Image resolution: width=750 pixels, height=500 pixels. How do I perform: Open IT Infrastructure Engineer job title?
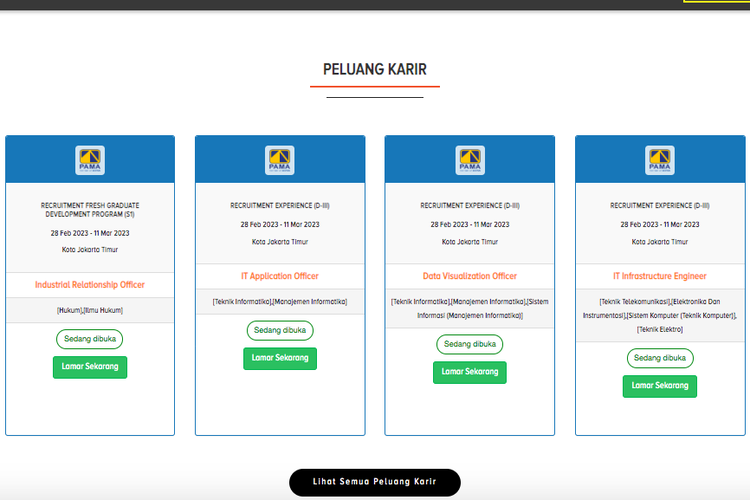[660, 276]
